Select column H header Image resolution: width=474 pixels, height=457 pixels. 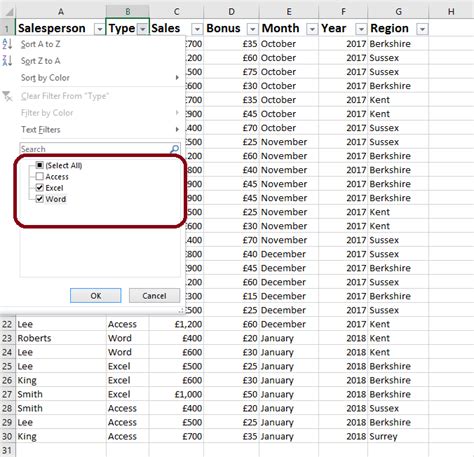(x=451, y=12)
